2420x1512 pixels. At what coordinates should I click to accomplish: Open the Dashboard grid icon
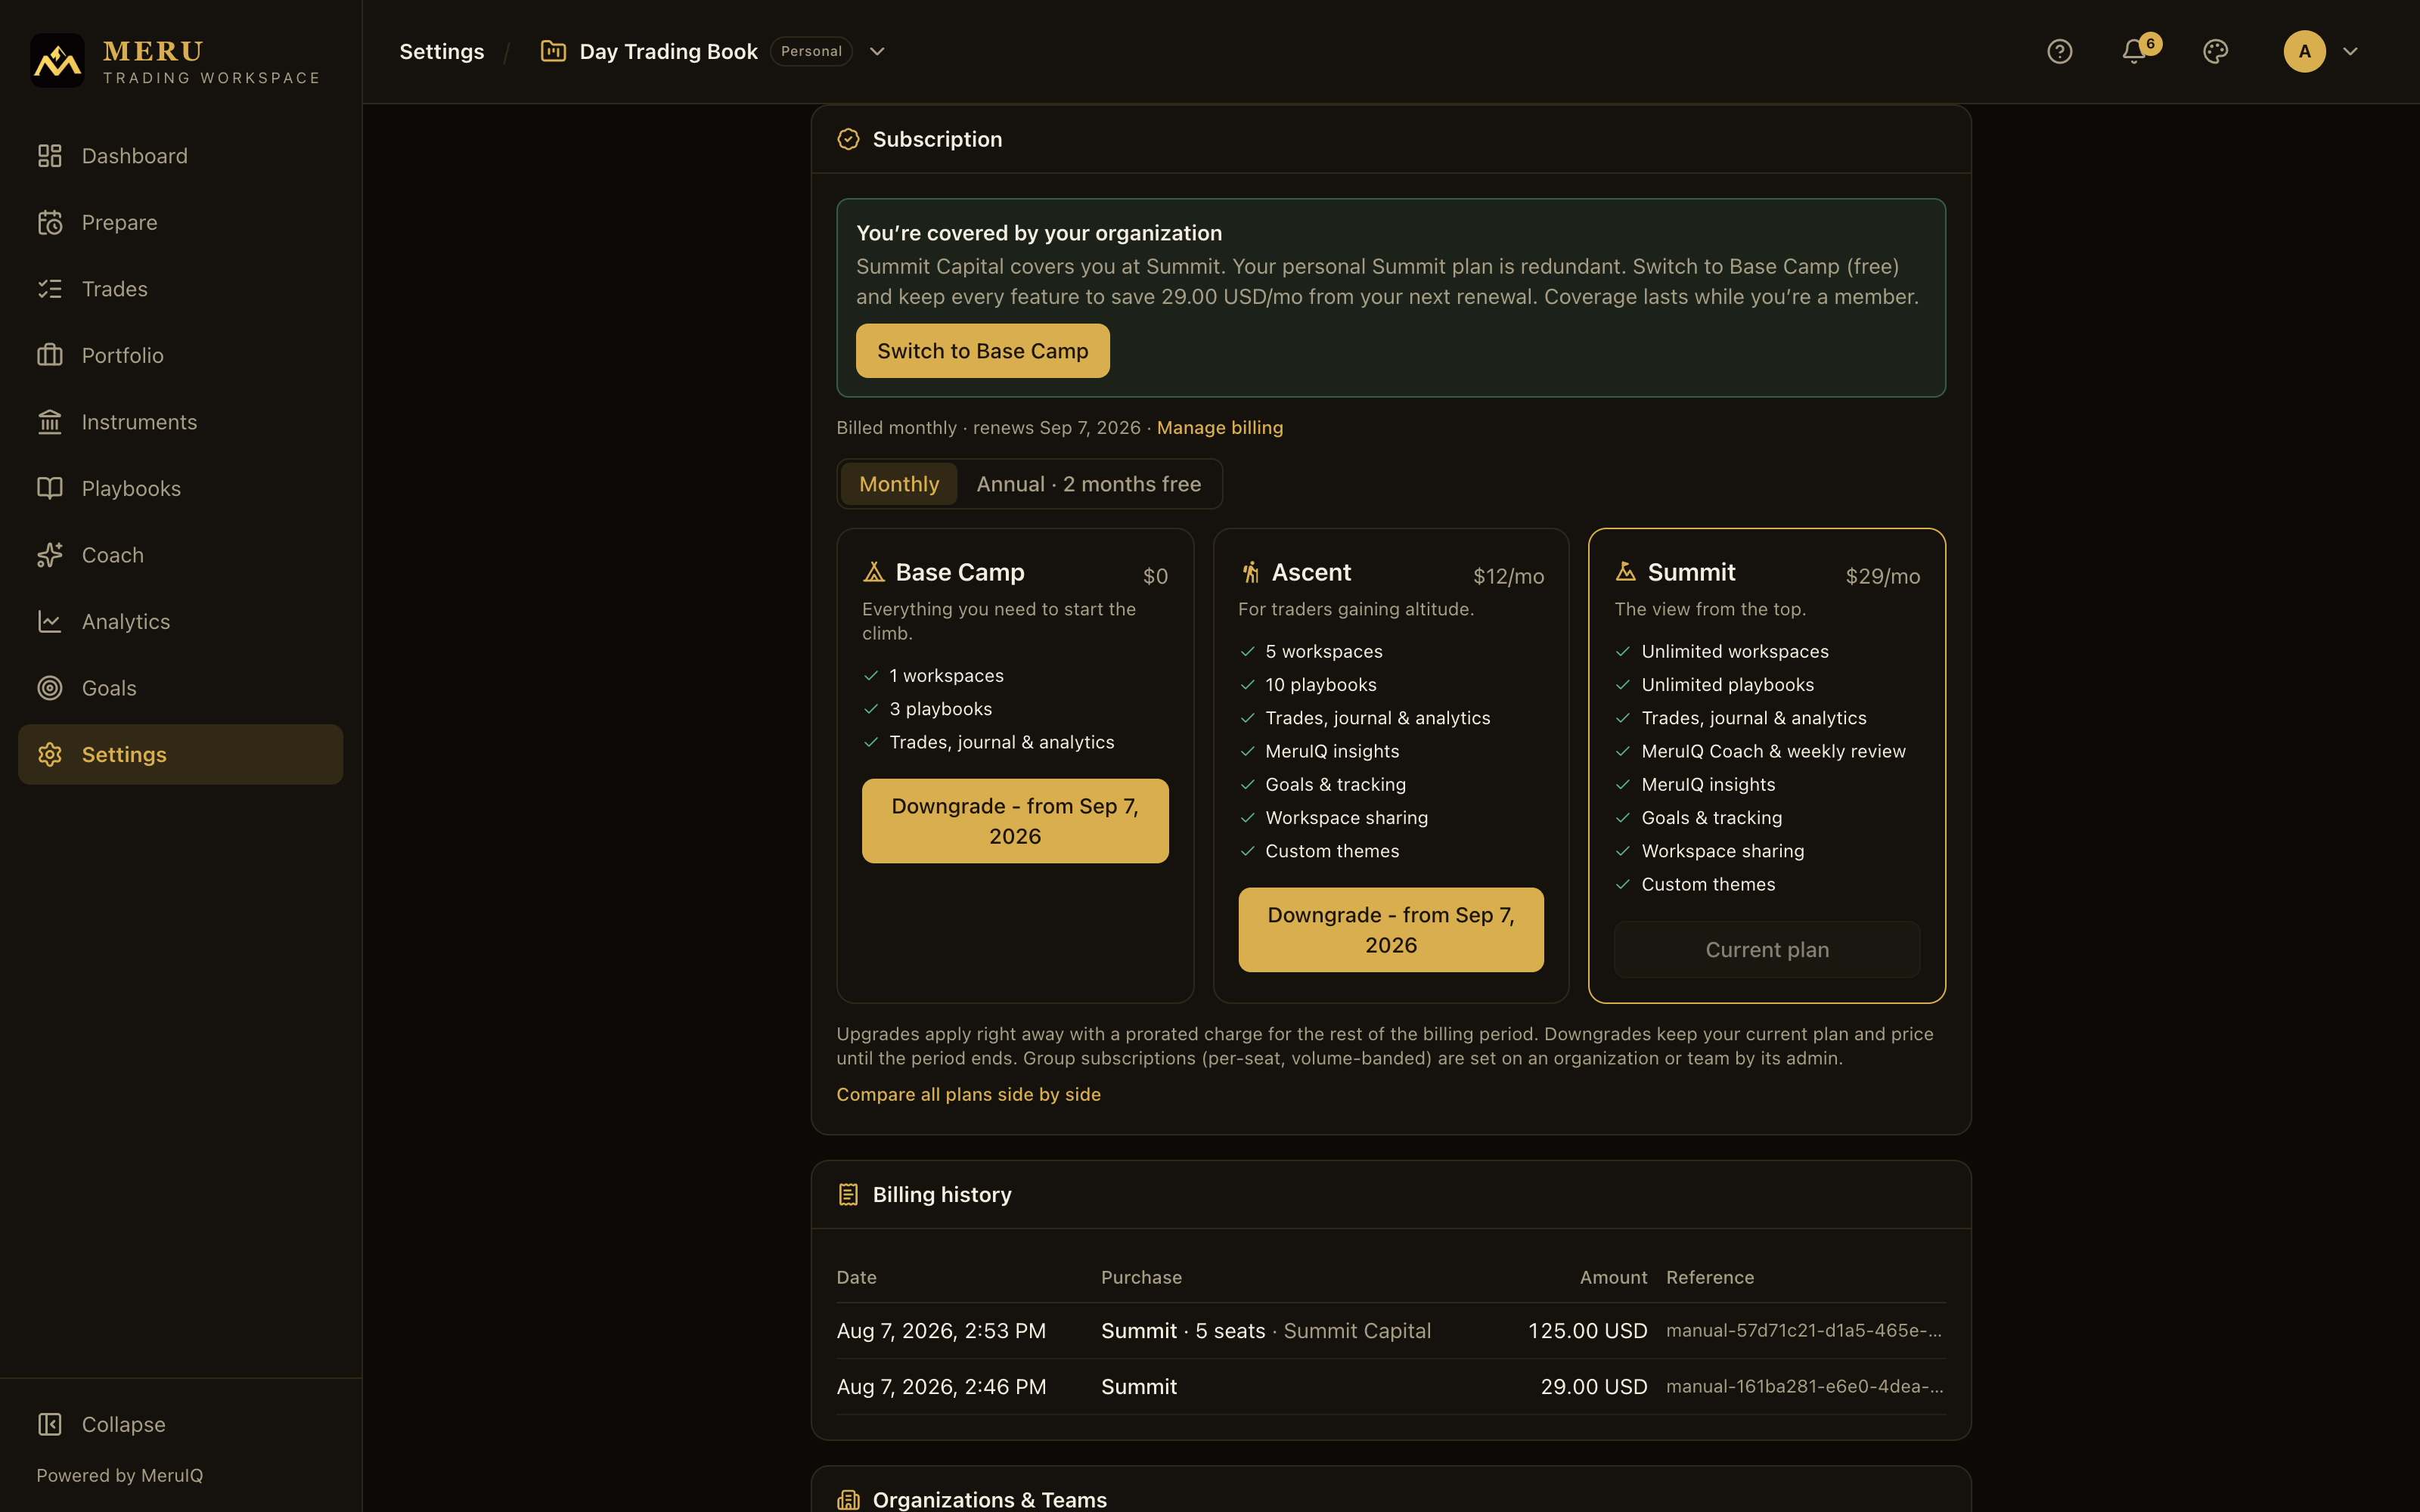point(50,156)
